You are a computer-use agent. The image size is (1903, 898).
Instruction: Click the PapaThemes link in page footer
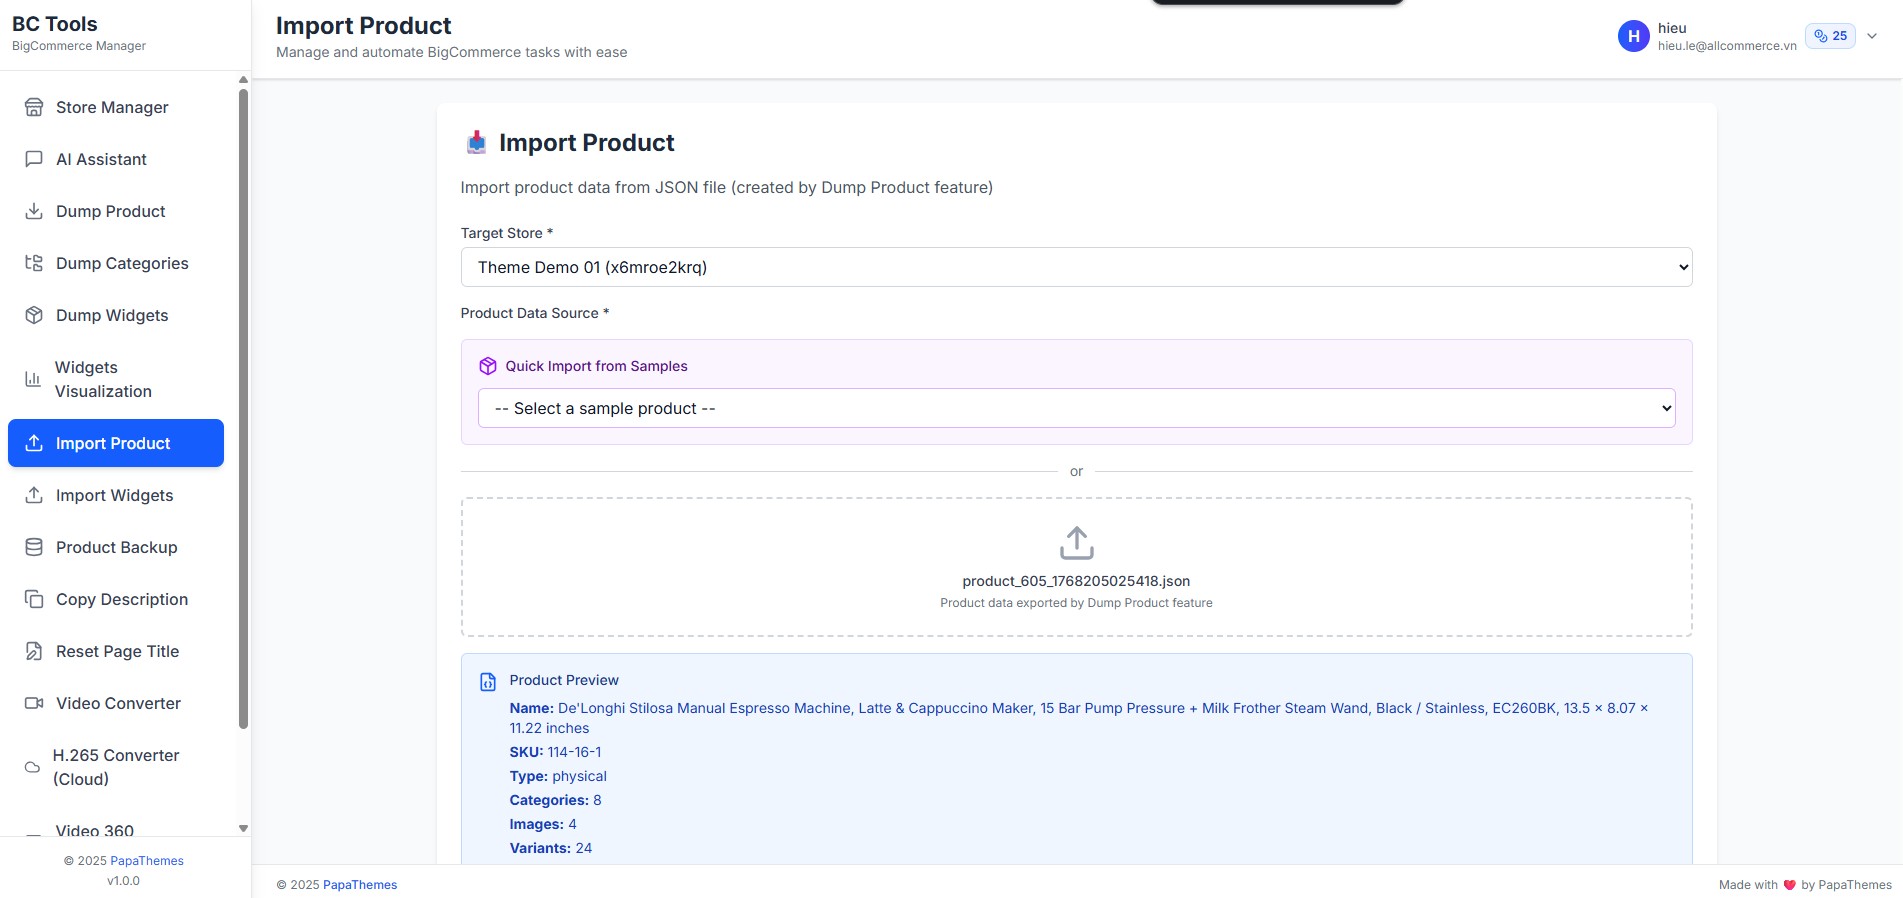click(360, 885)
